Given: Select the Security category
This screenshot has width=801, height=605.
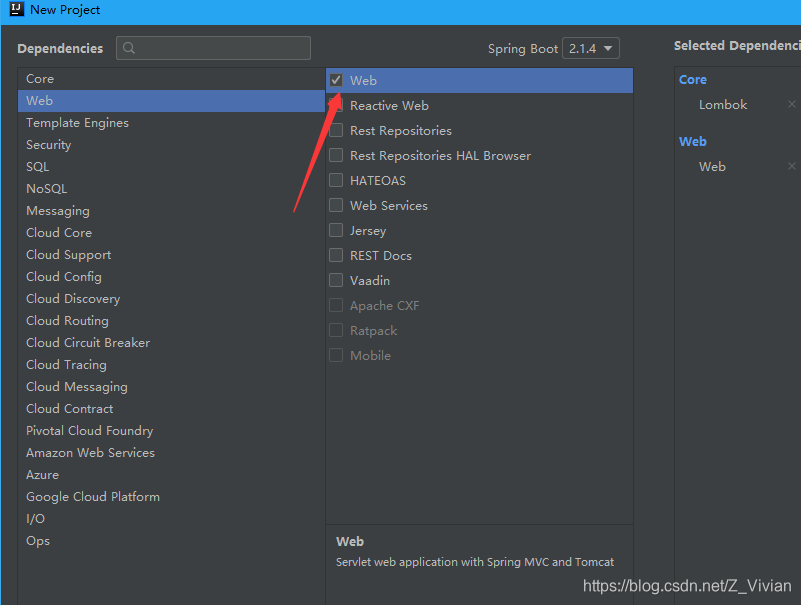Looking at the screenshot, I should (x=171, y=145).
